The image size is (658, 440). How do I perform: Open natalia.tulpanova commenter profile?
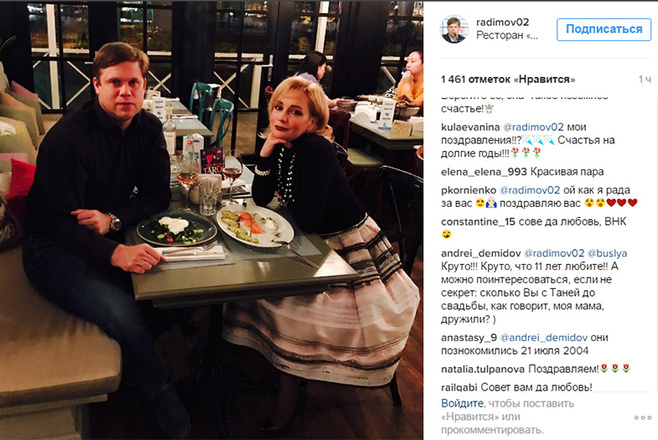tap(483, 369)
